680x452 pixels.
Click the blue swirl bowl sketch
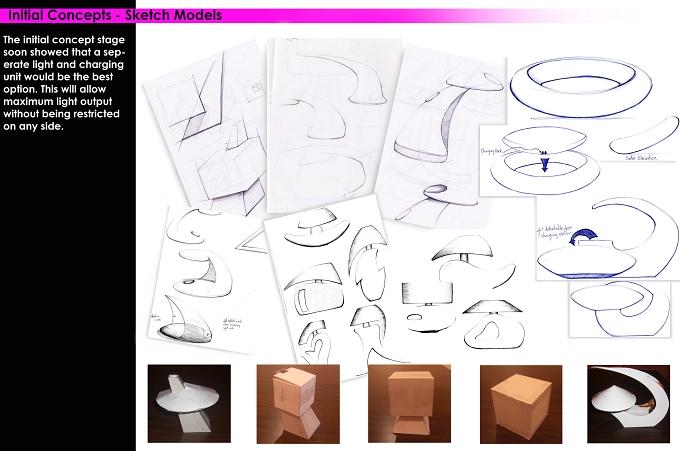(620, 309)
